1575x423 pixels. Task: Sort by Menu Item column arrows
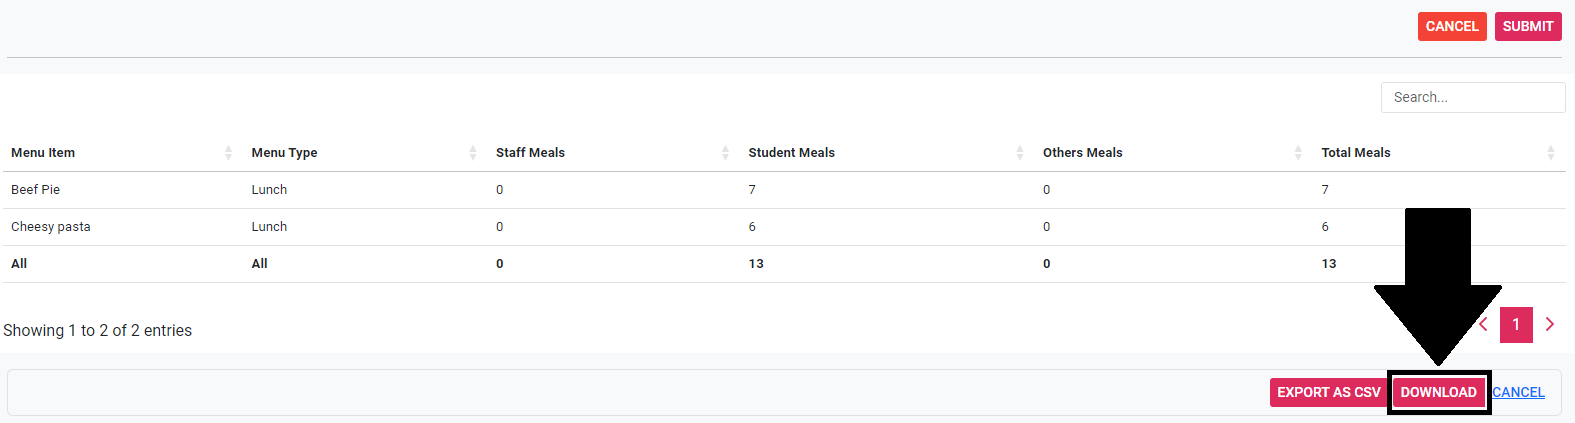coord(228,153)
